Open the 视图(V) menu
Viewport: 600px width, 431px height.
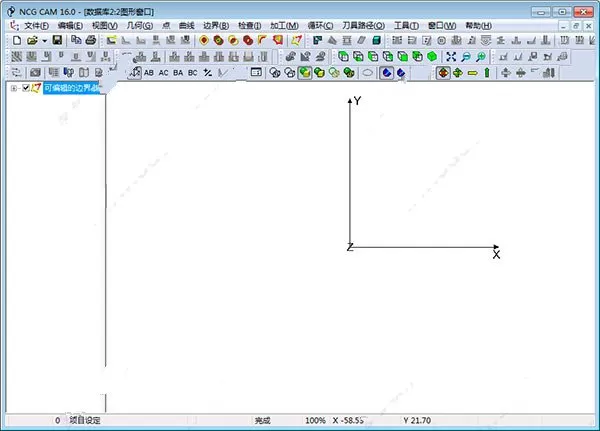[x=104, y=26]
